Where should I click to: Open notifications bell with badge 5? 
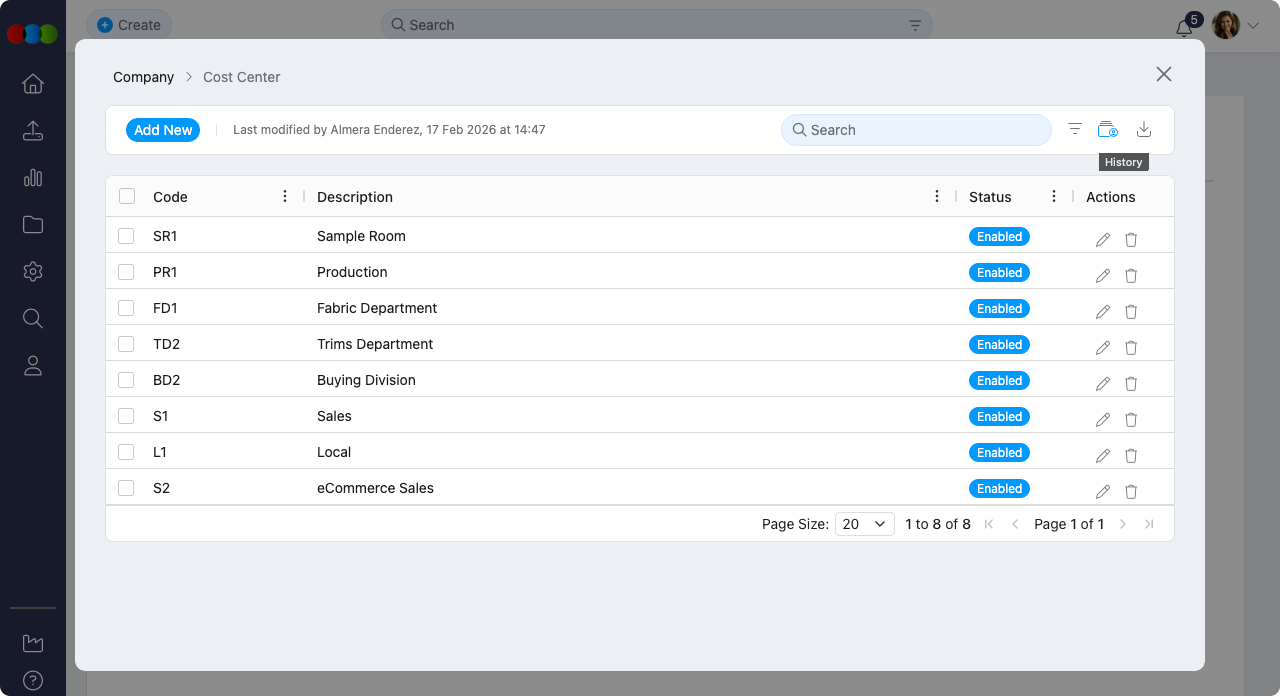[1185, 27]
